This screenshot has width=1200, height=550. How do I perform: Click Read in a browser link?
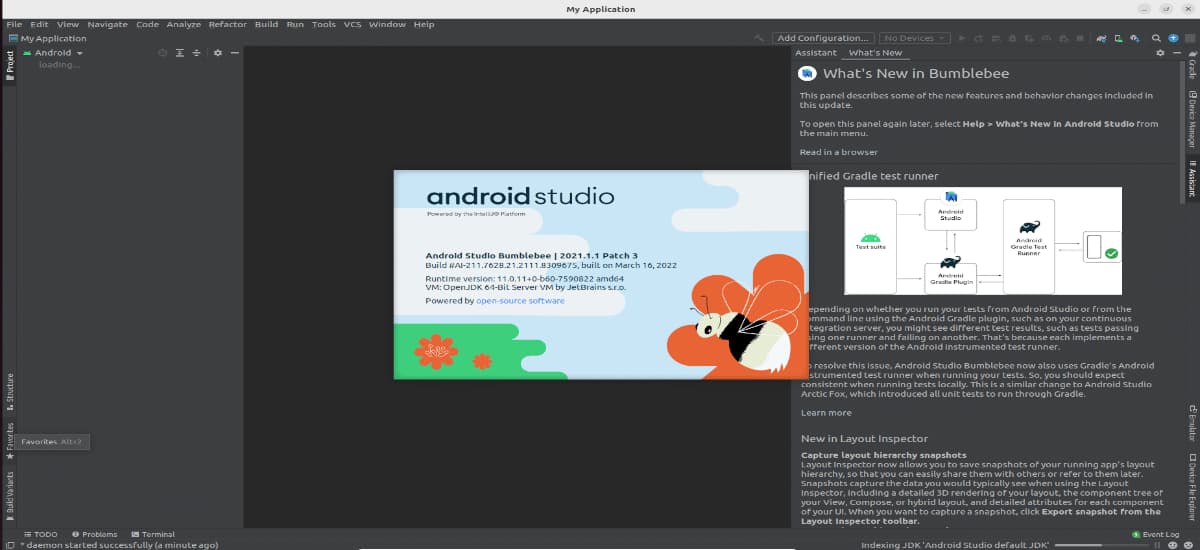pos(838,152)
